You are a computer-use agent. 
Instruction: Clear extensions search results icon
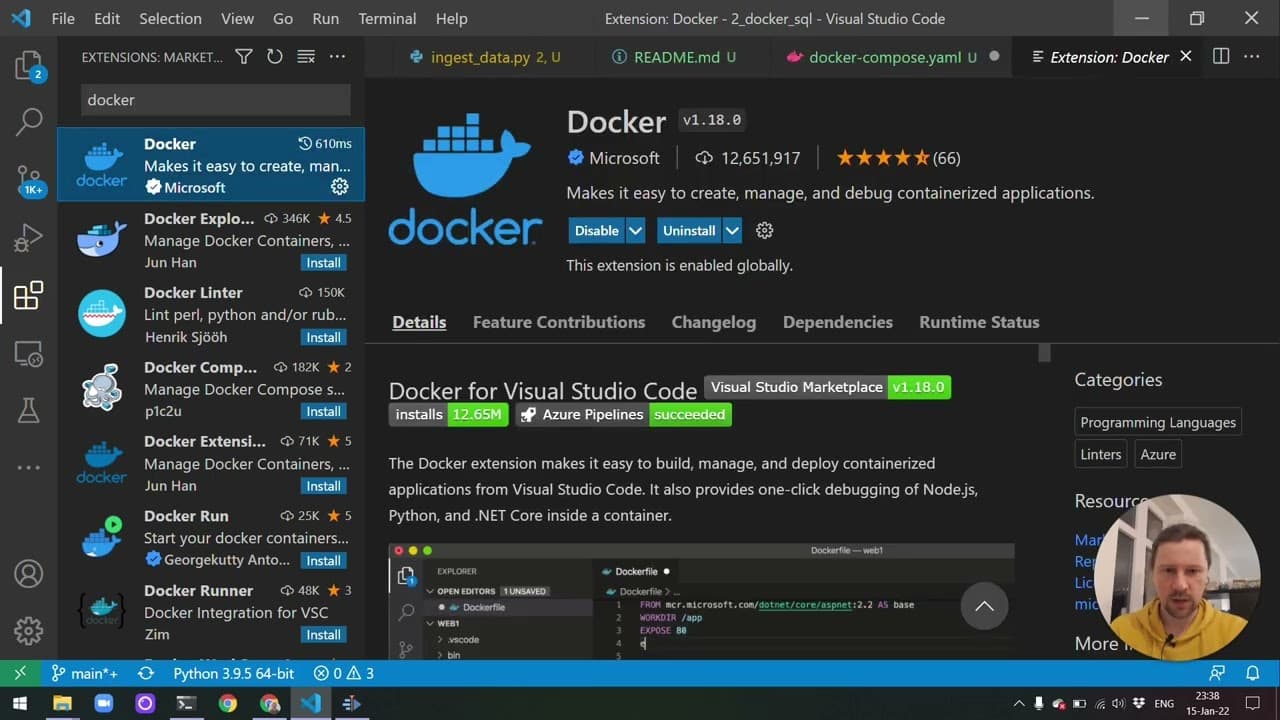(306, 57)
